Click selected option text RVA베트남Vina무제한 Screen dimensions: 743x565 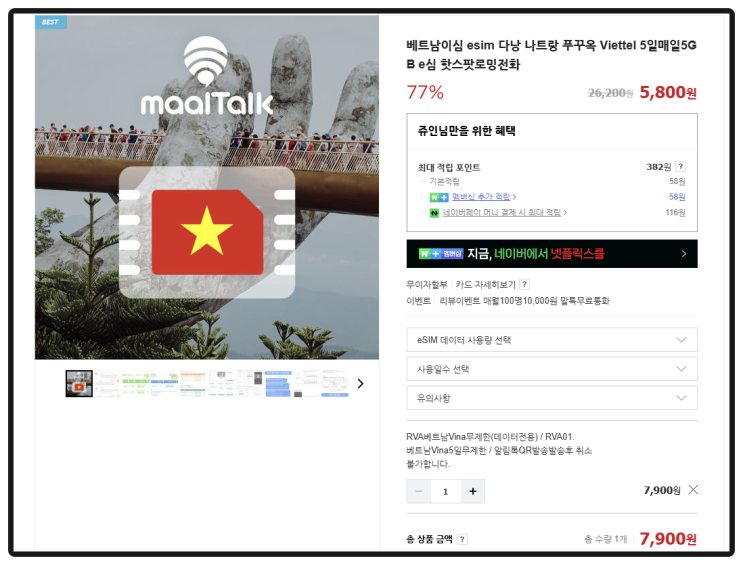499,450
